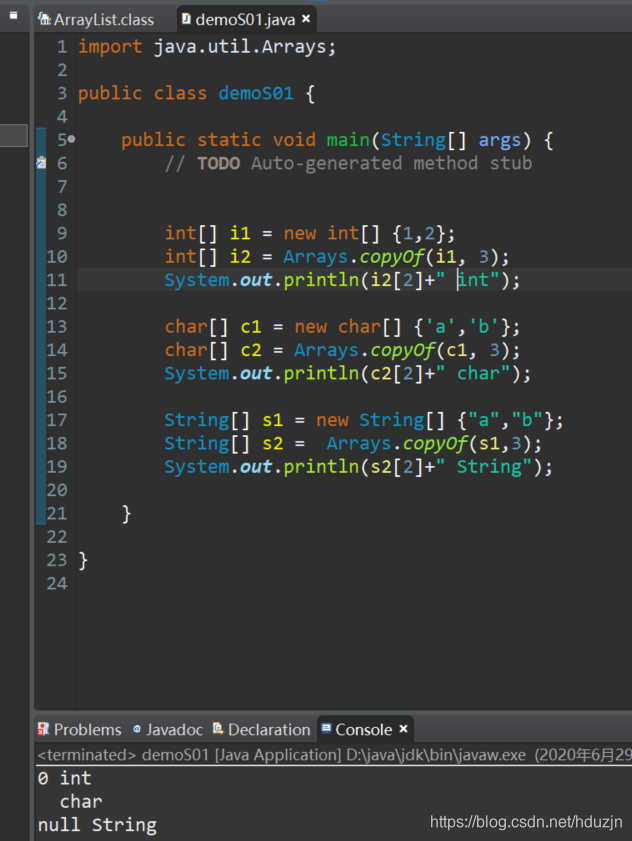Click variable s2 declaration on line 18
Image resolution: width=632 pixels, height=841 pixels.
[x=273, y=444]
